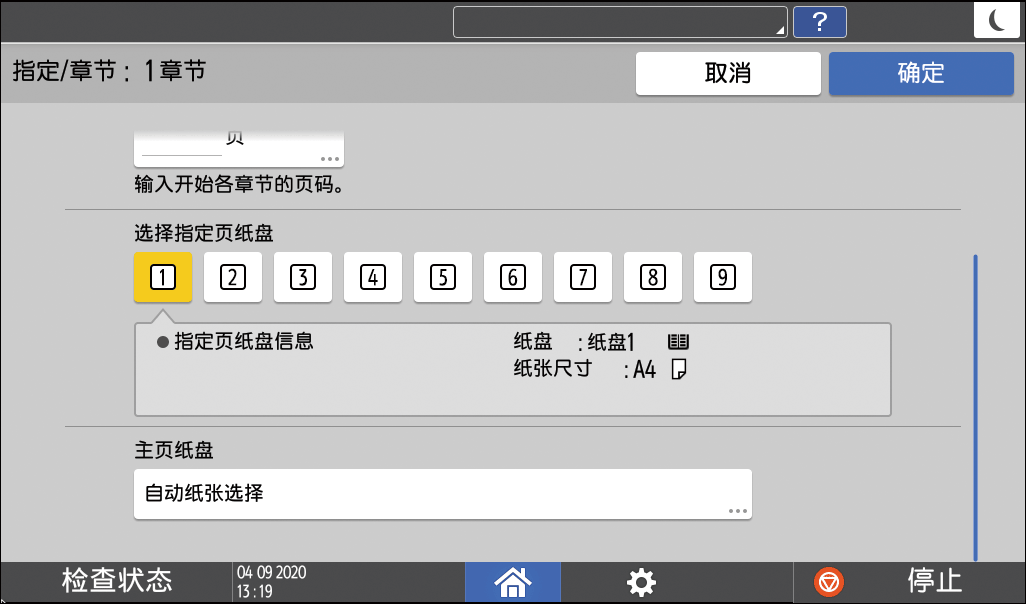This screenshot has height=604, width=1026.
Task: Select chapter tray button 5
Action: (442, 277)
